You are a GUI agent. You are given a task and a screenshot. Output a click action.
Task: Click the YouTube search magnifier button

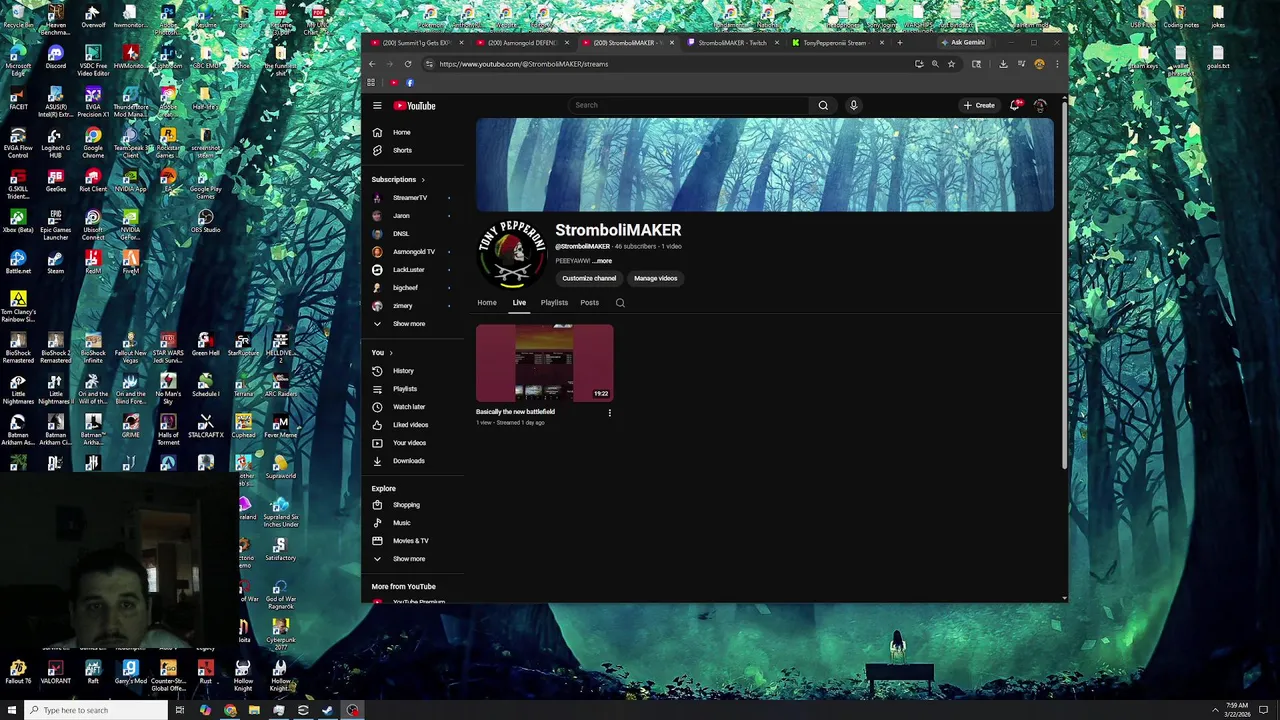click(x=823, y=105)
